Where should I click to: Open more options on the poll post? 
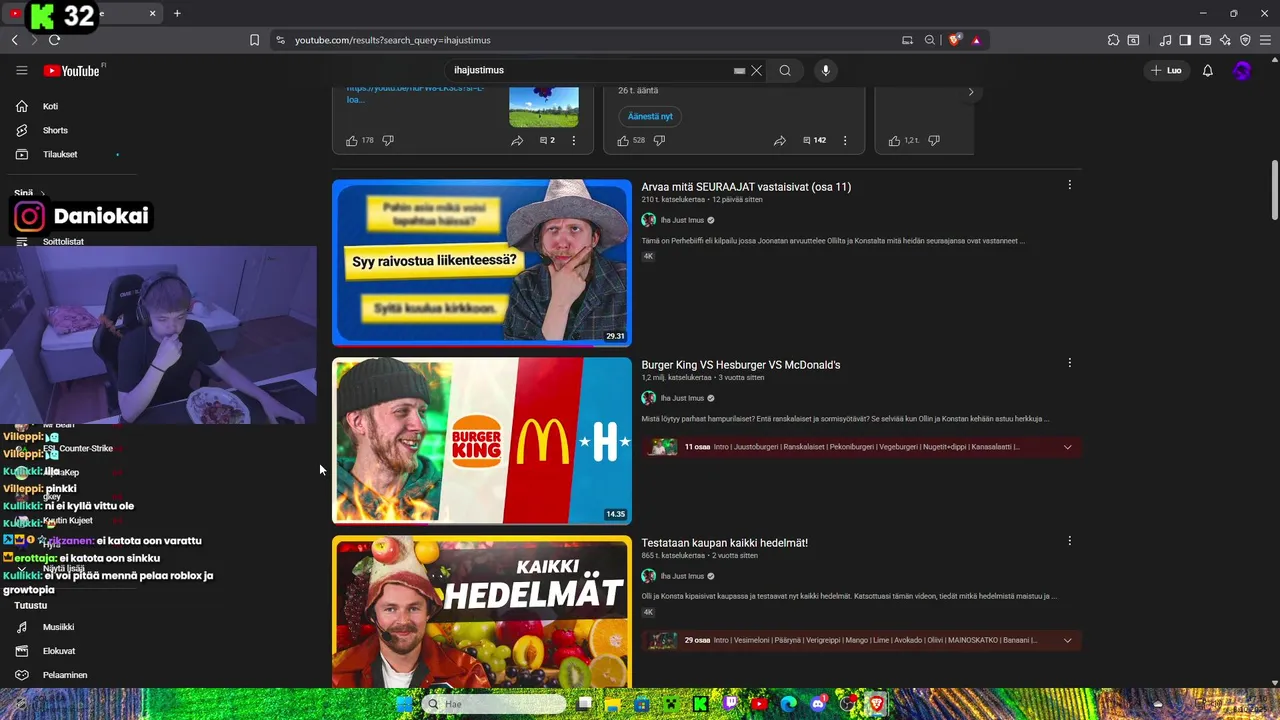(x=845, y=140)
